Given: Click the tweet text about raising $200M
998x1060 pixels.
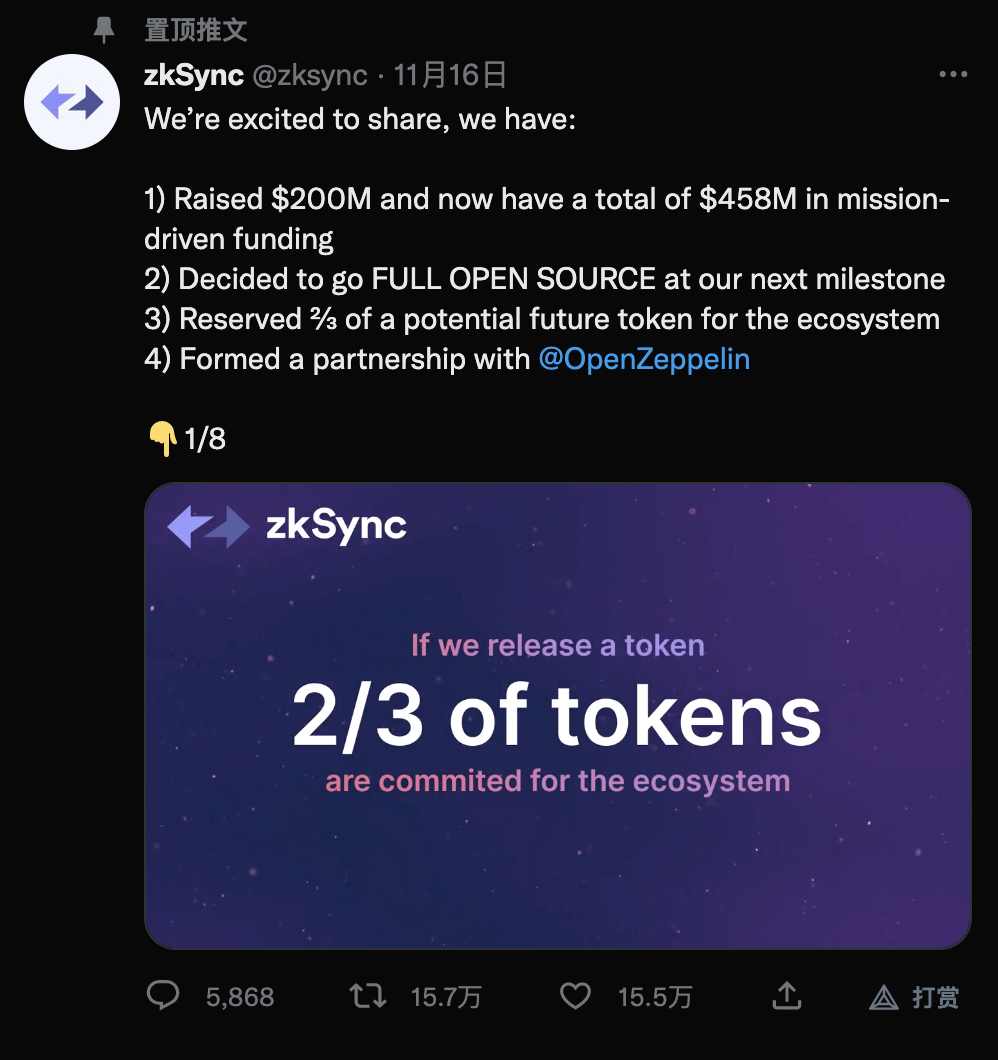Looking at the screenshot, I should click(x=546, y=199).
